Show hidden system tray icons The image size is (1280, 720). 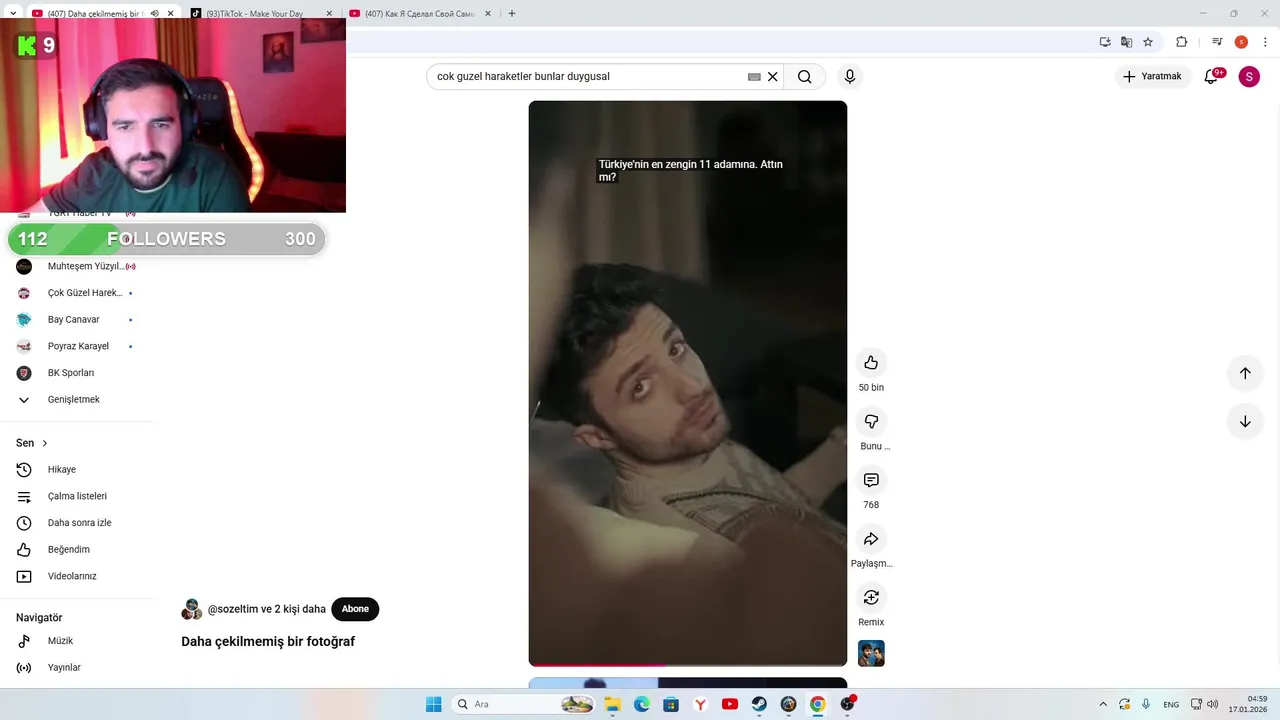click(x=1103, y=704)
